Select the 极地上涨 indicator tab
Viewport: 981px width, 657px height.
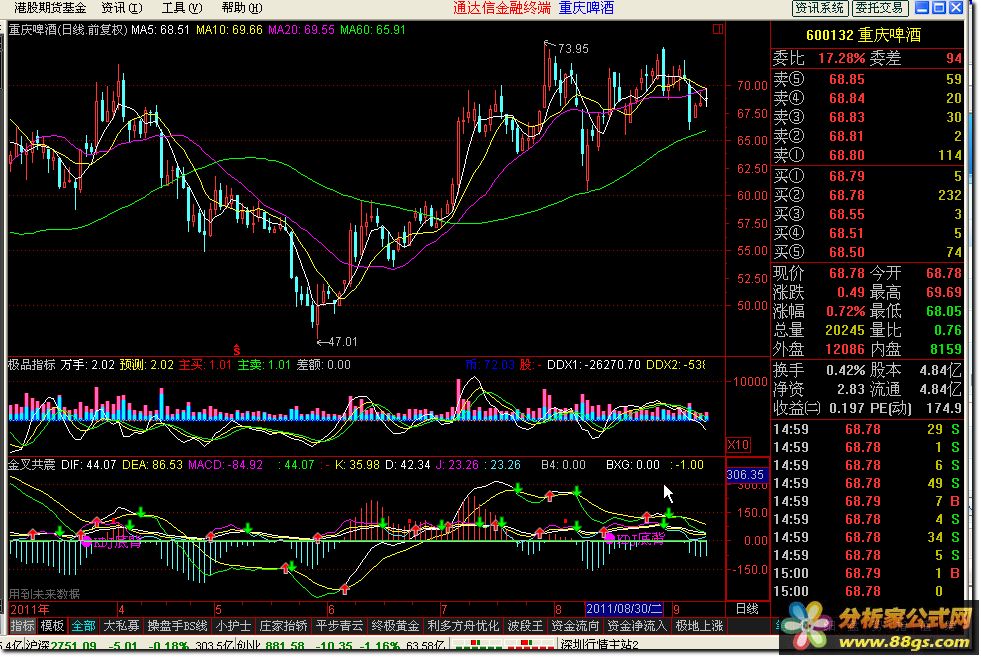click(x=699, y=626)
